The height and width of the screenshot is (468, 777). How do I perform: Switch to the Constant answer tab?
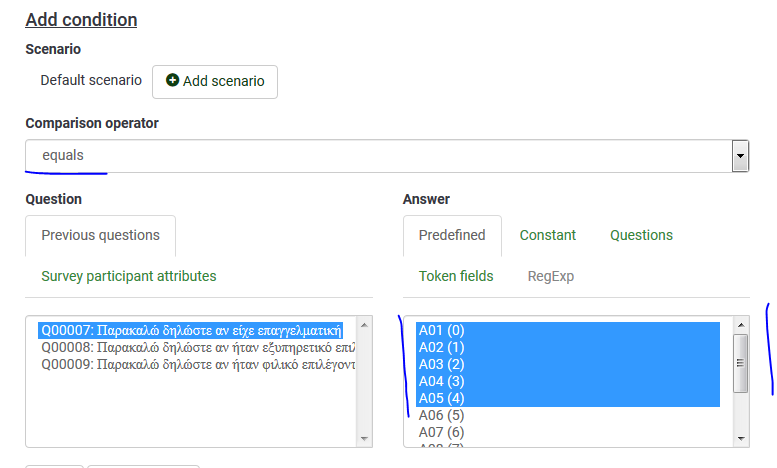coord(548,235)
